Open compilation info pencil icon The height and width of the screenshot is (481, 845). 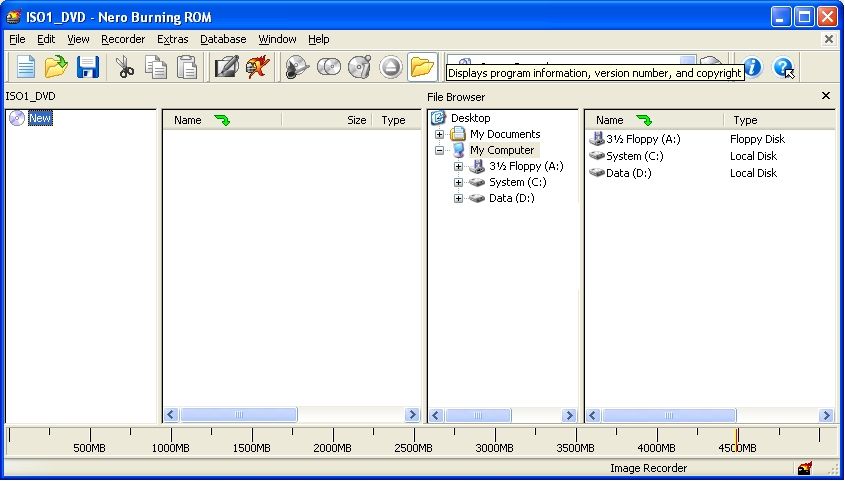pos(226,67)
